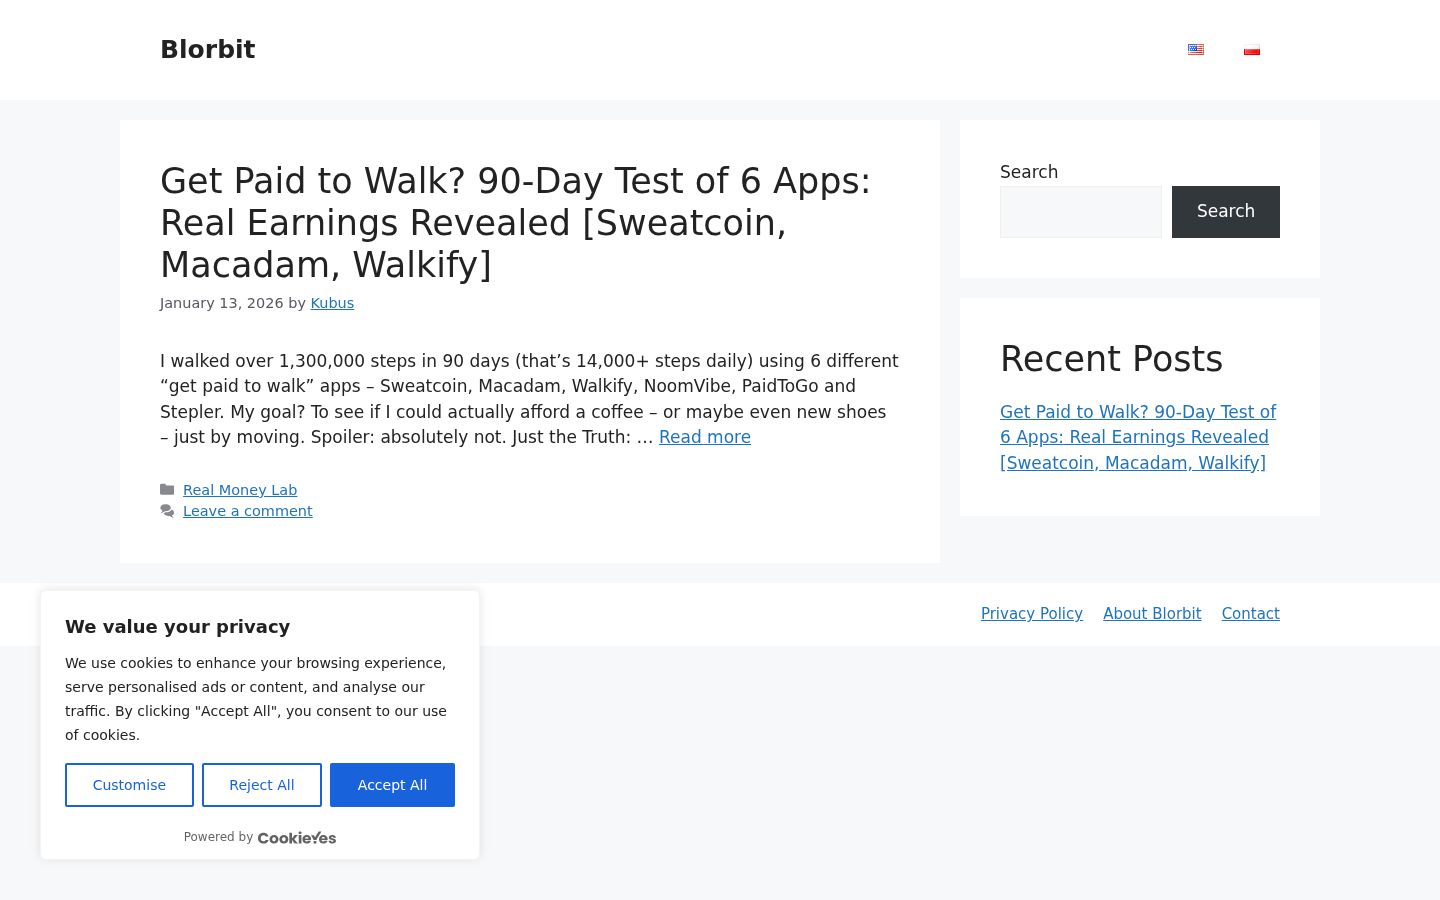
Task: Click the CookieYes logo in the banner
Action: [x=297, y=838]
